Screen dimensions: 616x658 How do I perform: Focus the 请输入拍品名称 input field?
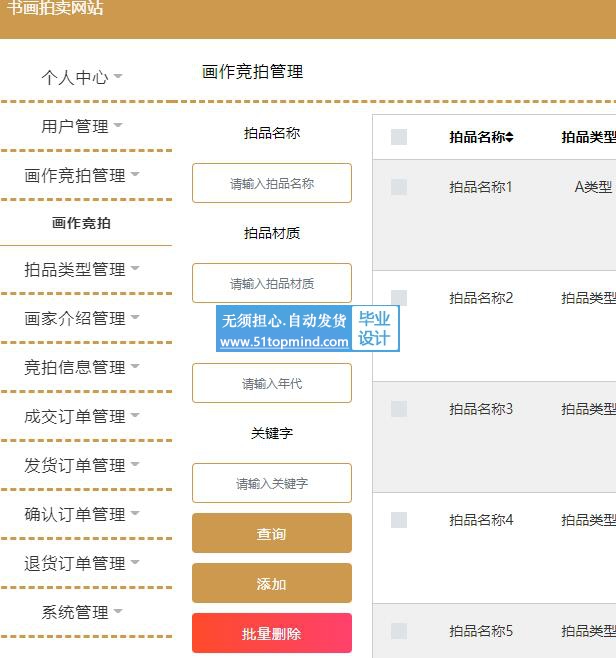[272, 183]
